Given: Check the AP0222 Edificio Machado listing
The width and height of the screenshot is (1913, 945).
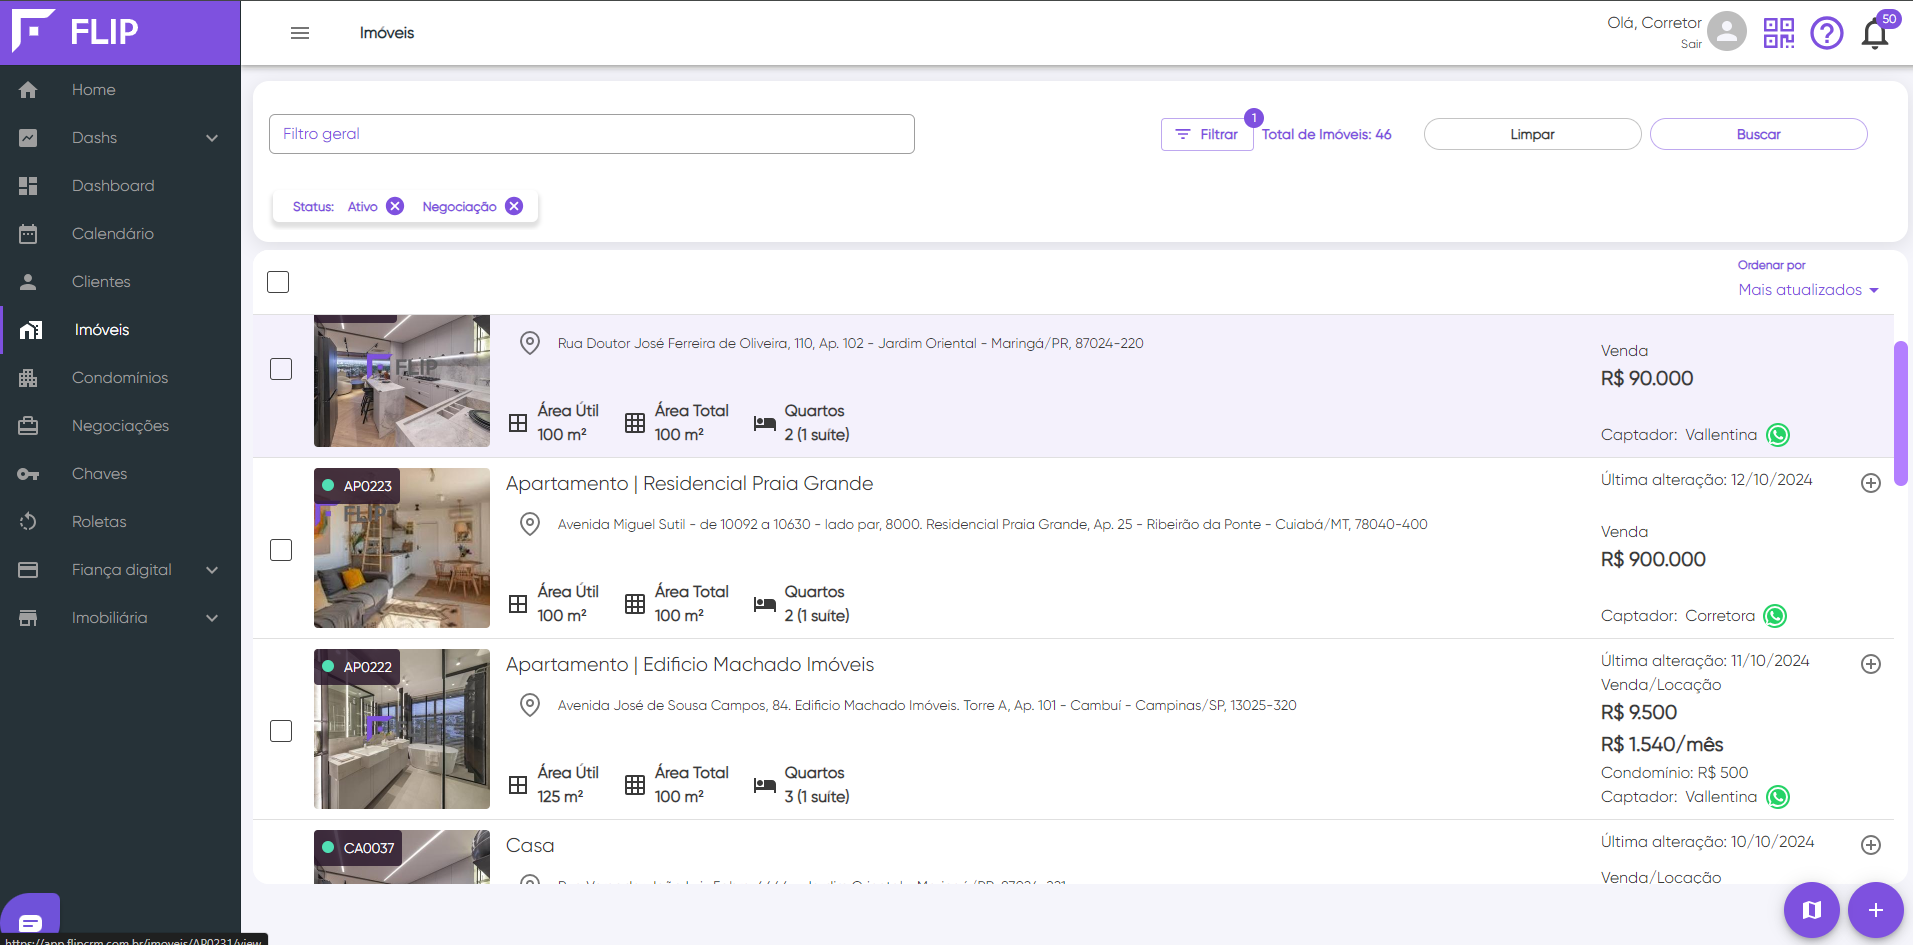Looking at the screenshot, I should coord(281,731).
